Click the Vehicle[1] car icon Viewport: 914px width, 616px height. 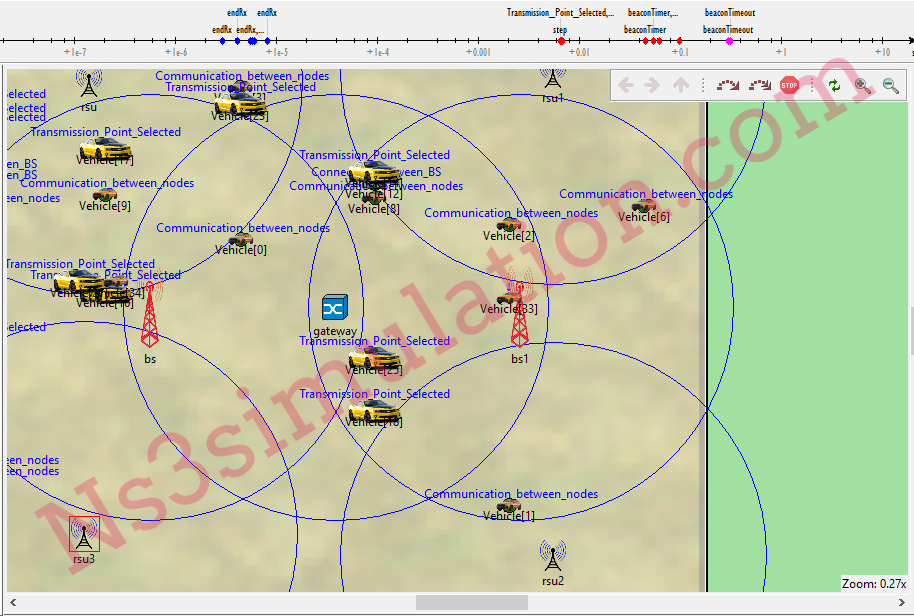click(509, 505)
